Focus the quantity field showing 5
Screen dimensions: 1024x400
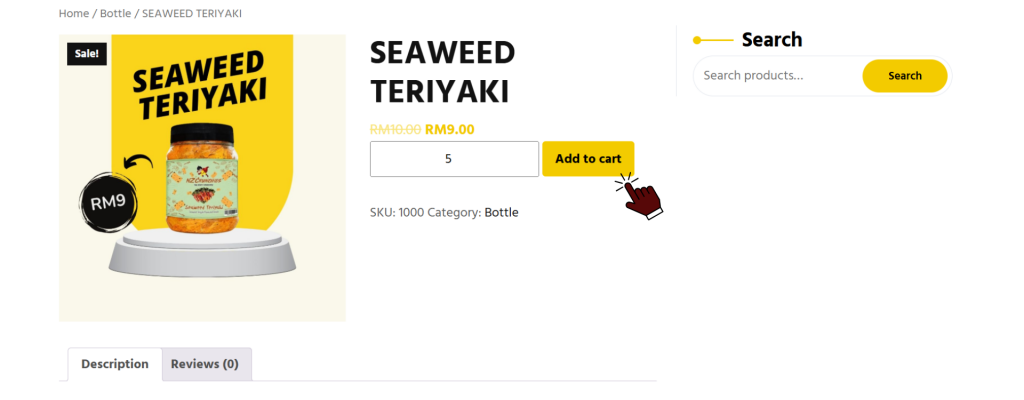(x=454, y=159)
